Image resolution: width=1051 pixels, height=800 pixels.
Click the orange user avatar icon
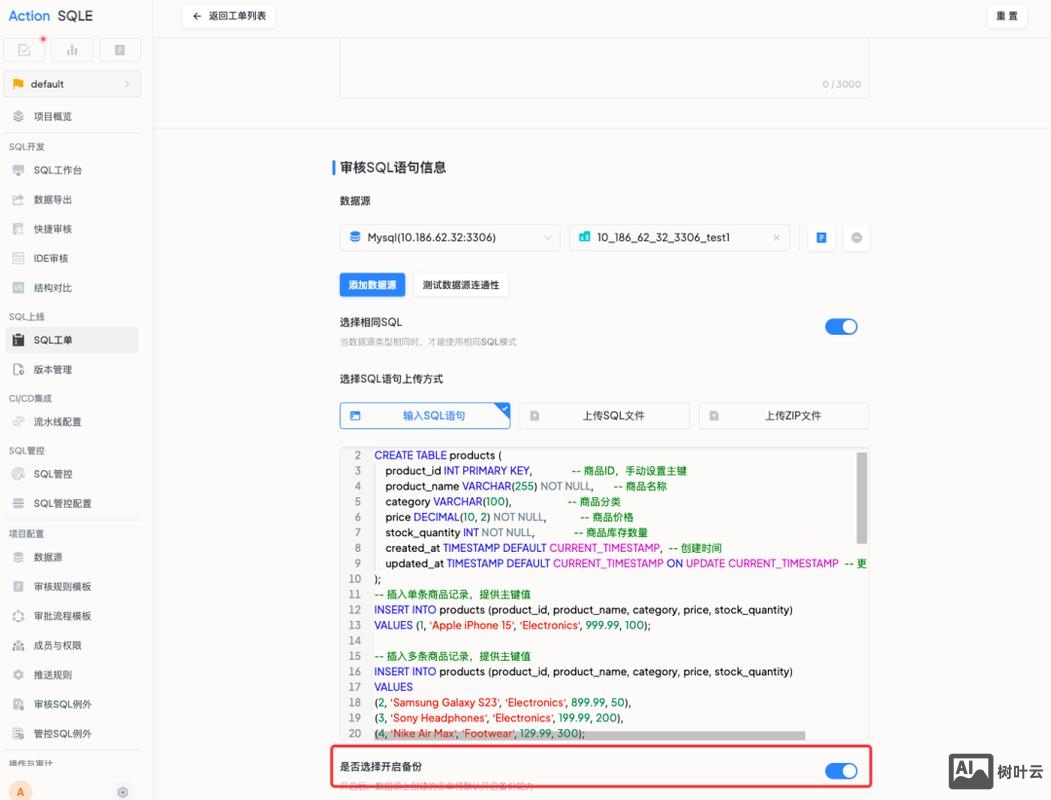[21, 791]
